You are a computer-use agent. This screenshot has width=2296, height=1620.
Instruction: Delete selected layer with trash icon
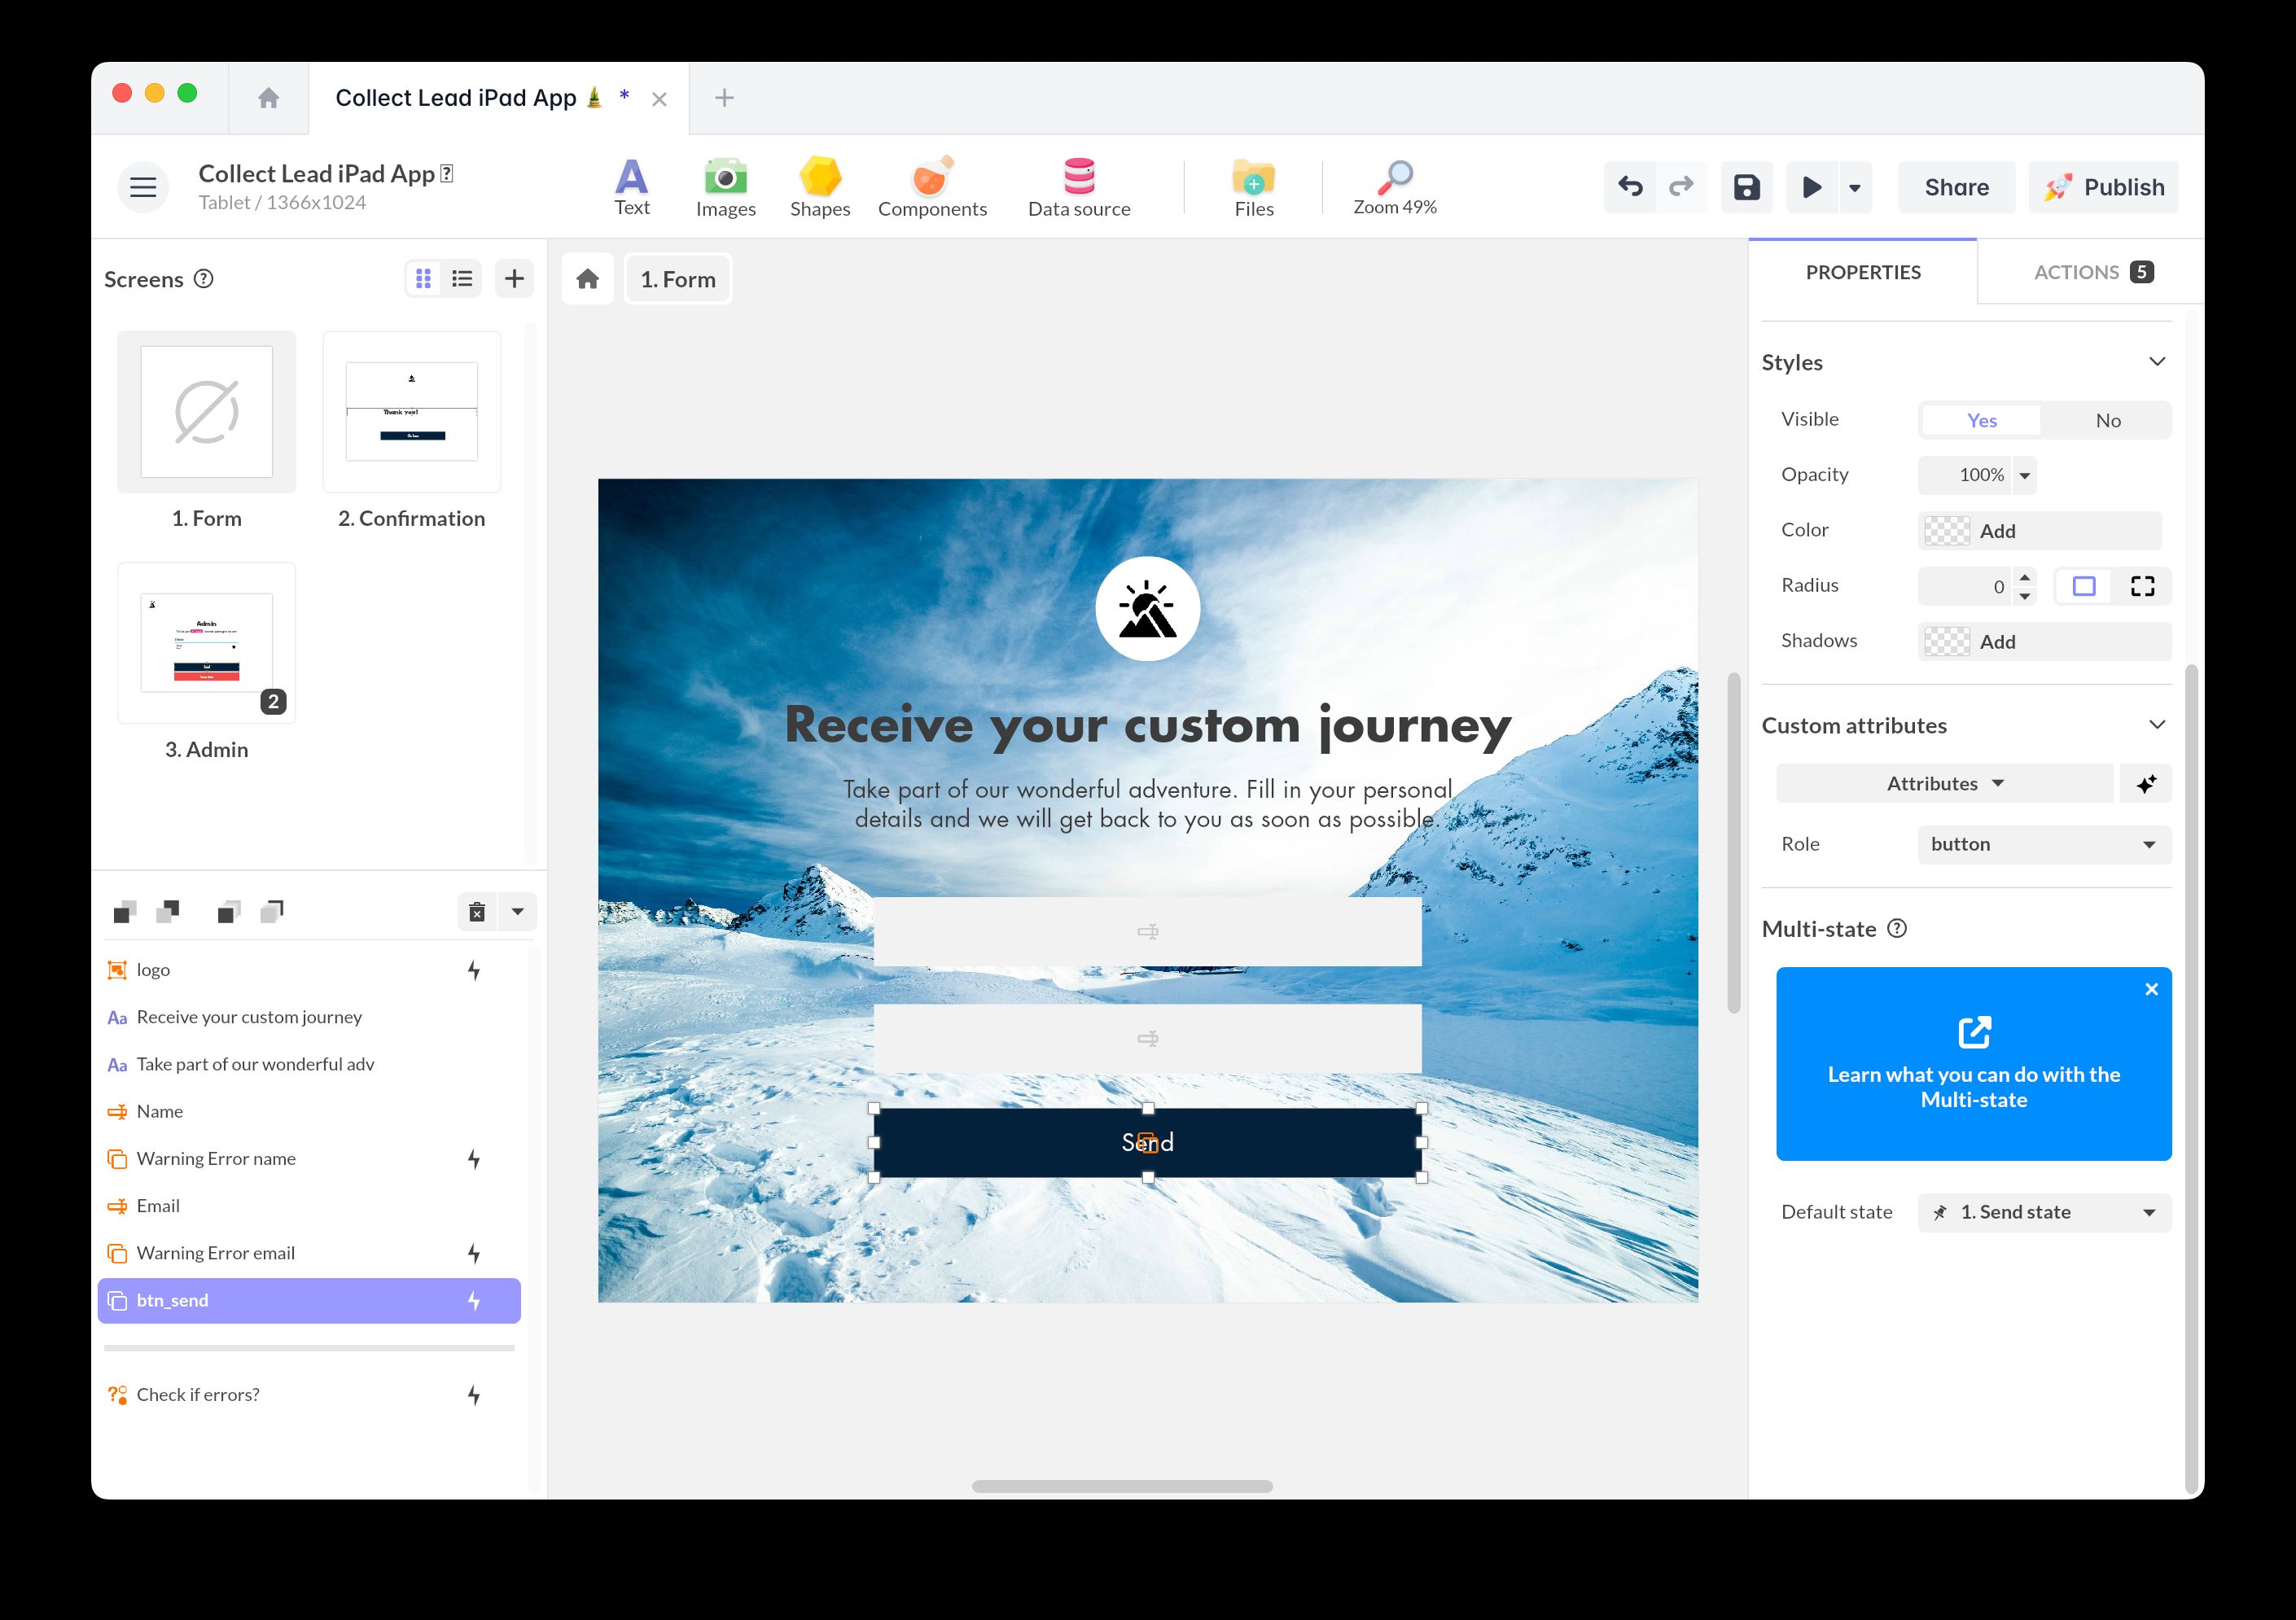pos(477,912)
